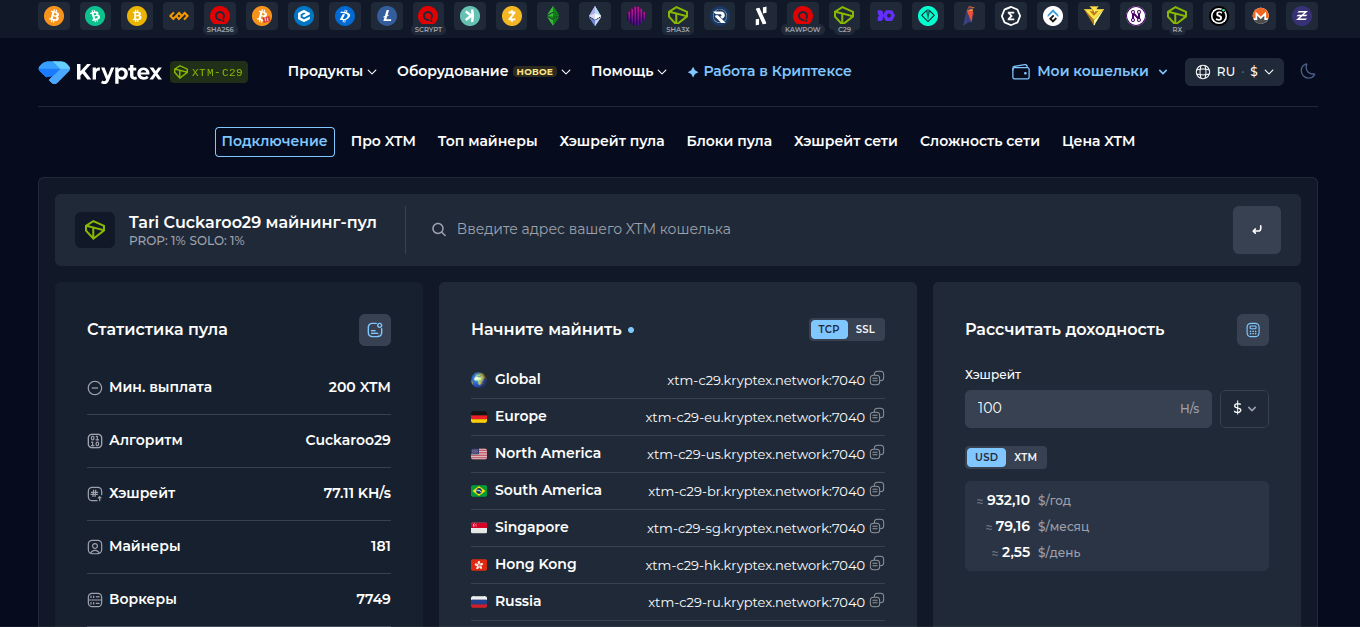Open the RU language and currency dropdown
The image size is (1360, 627).
(x=1233, y=71)
